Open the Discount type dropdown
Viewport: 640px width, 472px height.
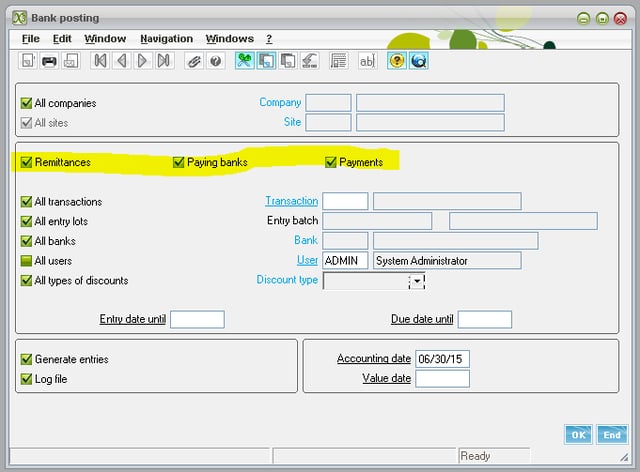[x=417, y=281]
